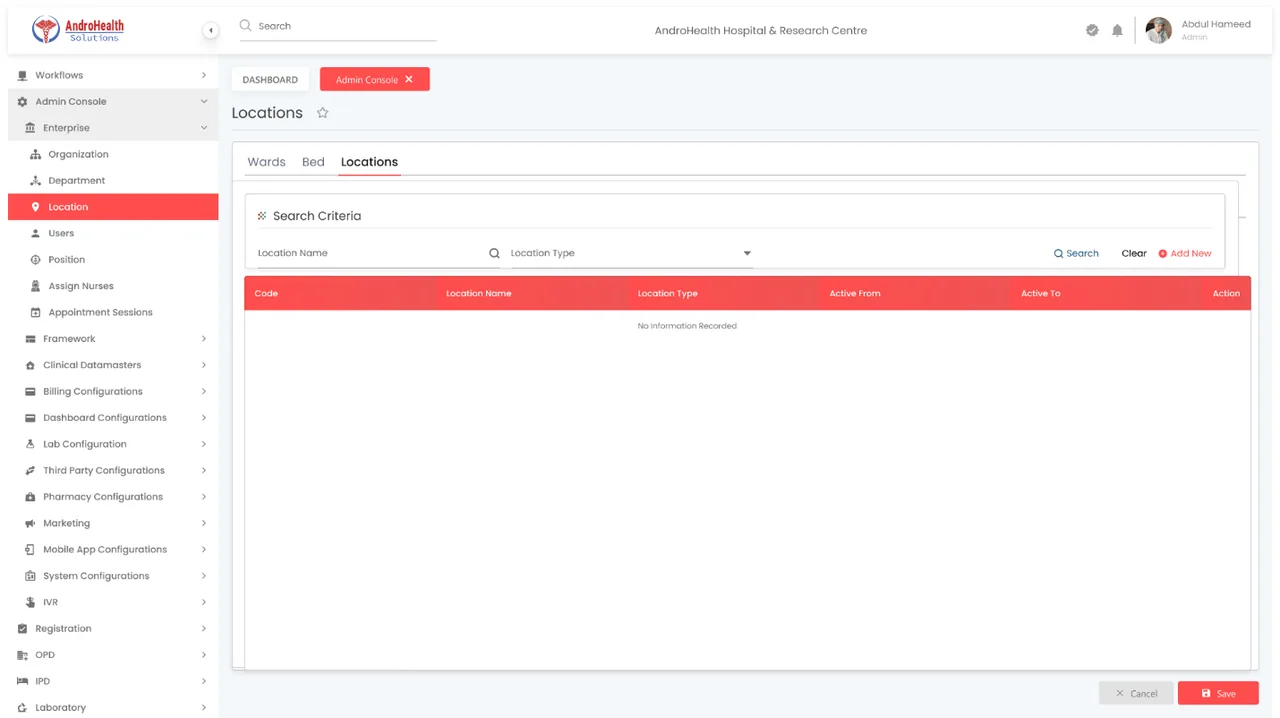Expand the Workflows menu chevron

[x=204, y=75]
